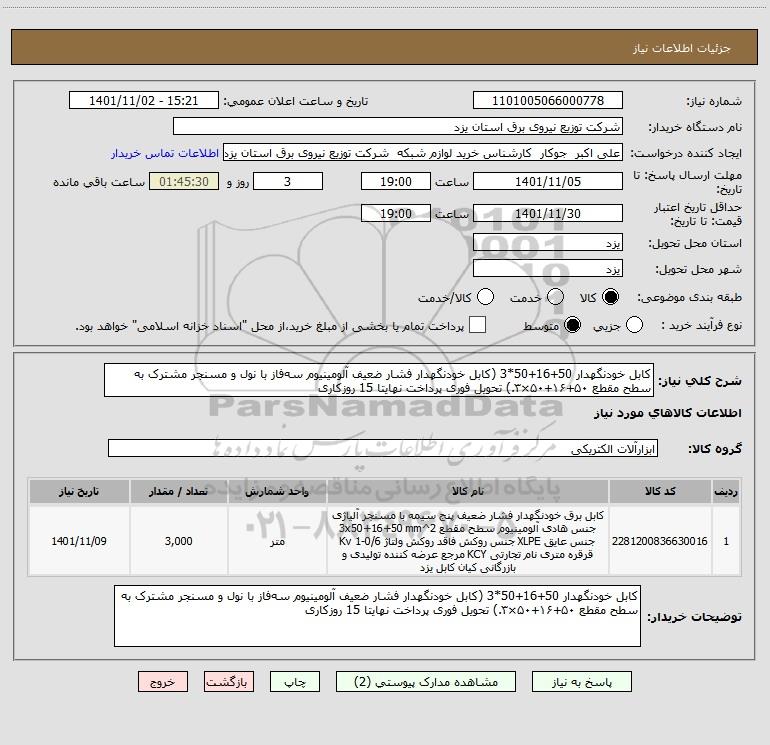Click the خروج exit button
The width and height of the screenshot is (770, 745).
pyautogui.click(x=163, y=682)
